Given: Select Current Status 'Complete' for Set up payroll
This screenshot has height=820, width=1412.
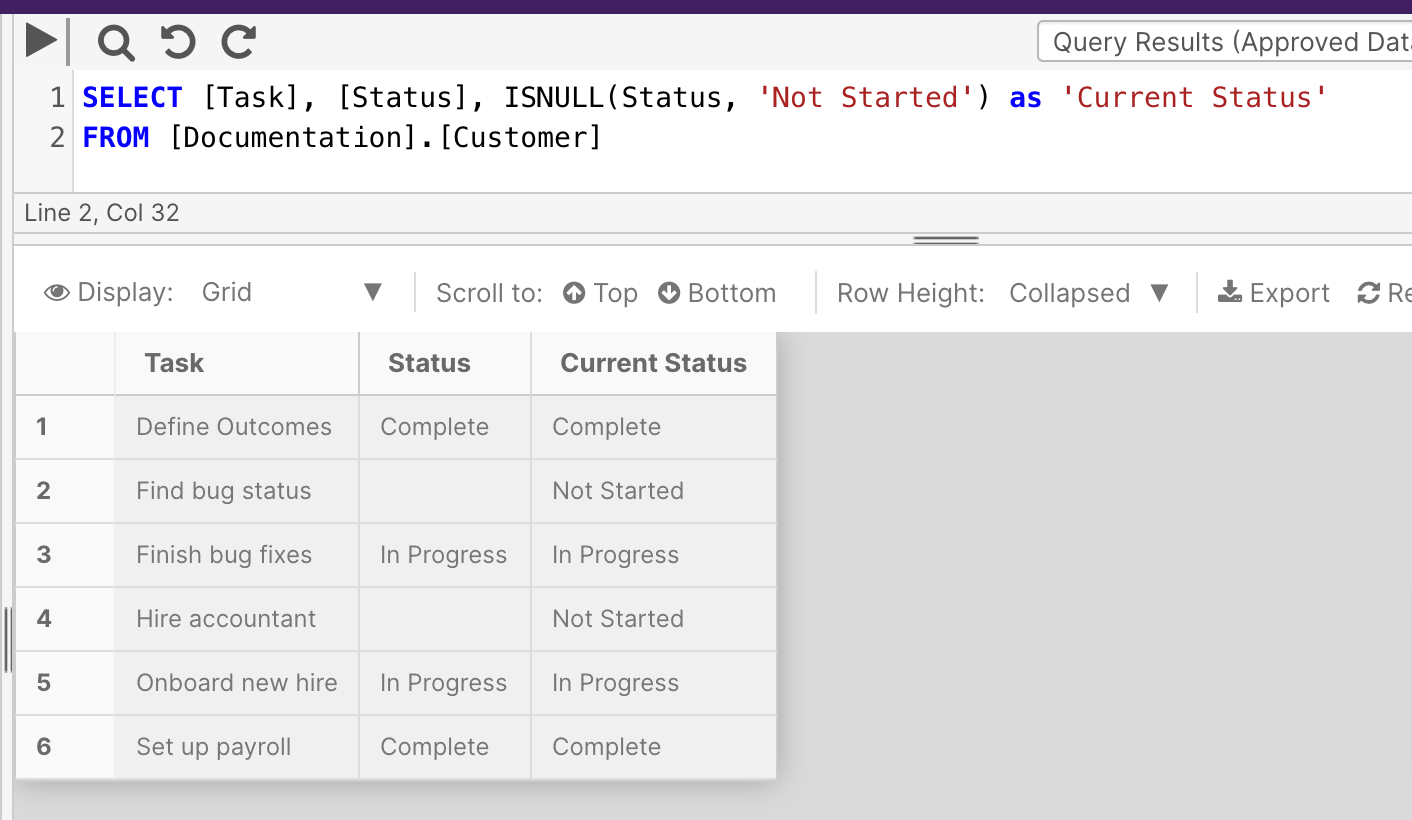Looking at the screenshot, I should (654, 747).
